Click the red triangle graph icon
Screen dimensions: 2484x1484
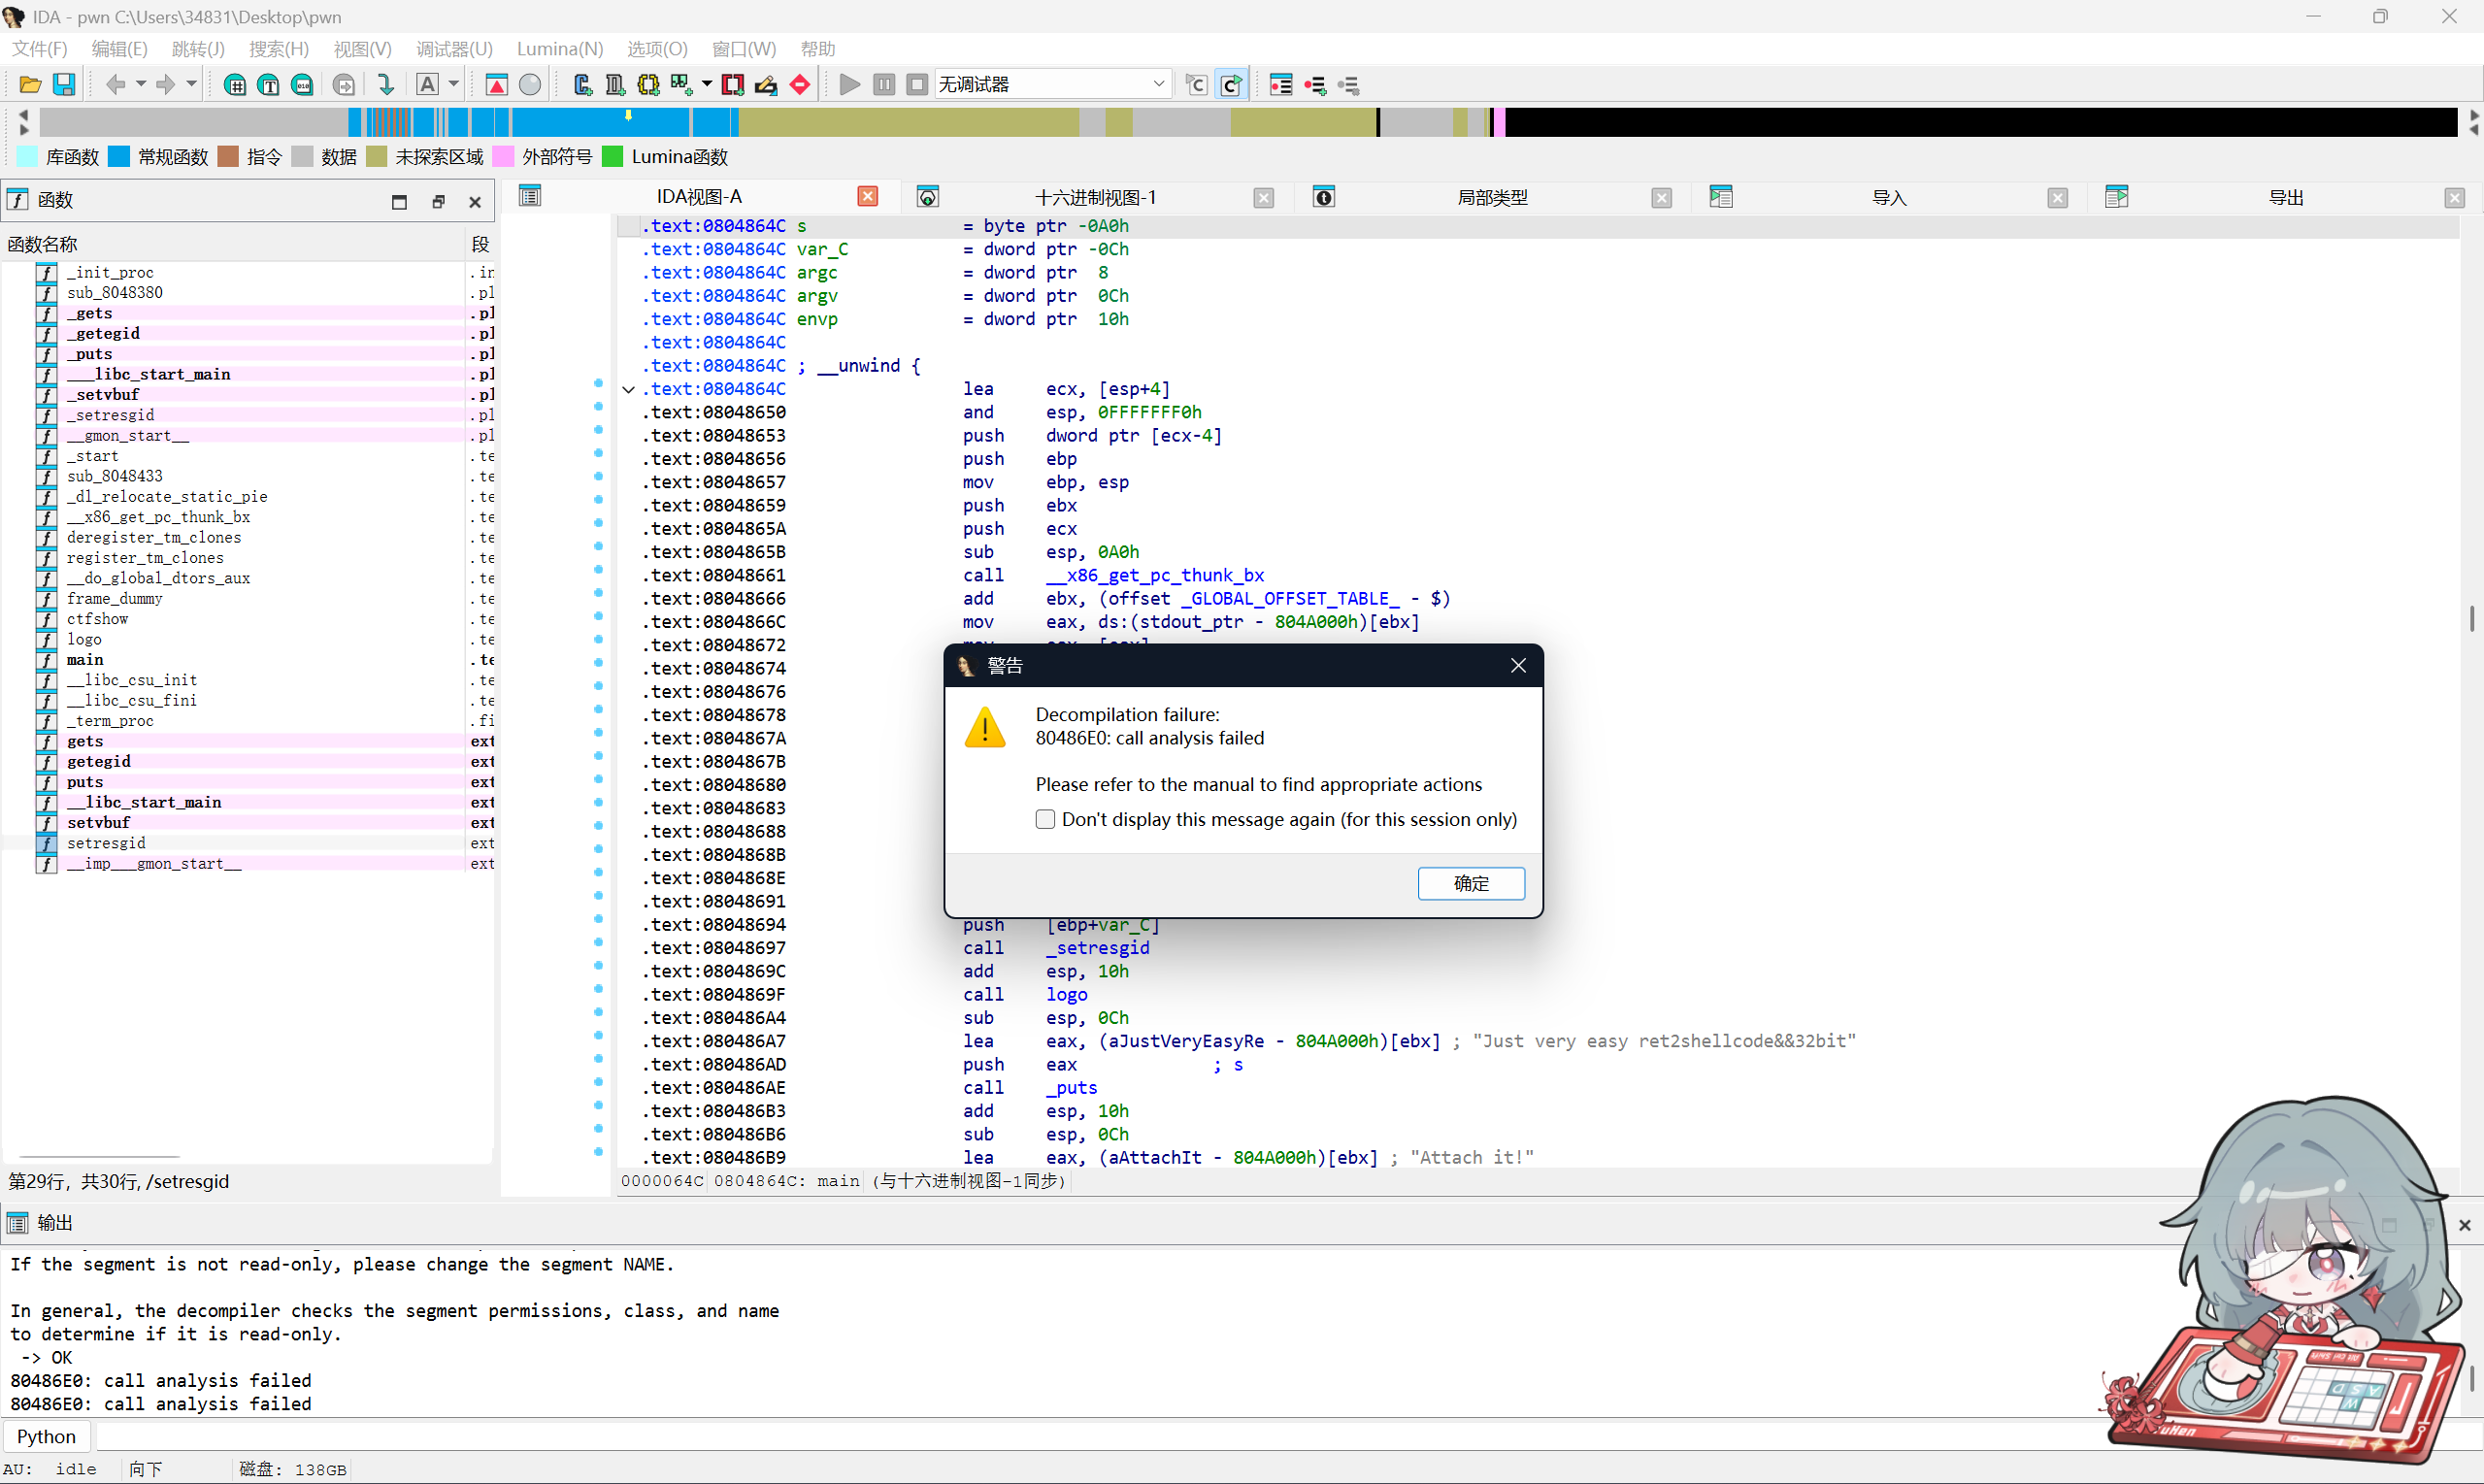point(496,85)
